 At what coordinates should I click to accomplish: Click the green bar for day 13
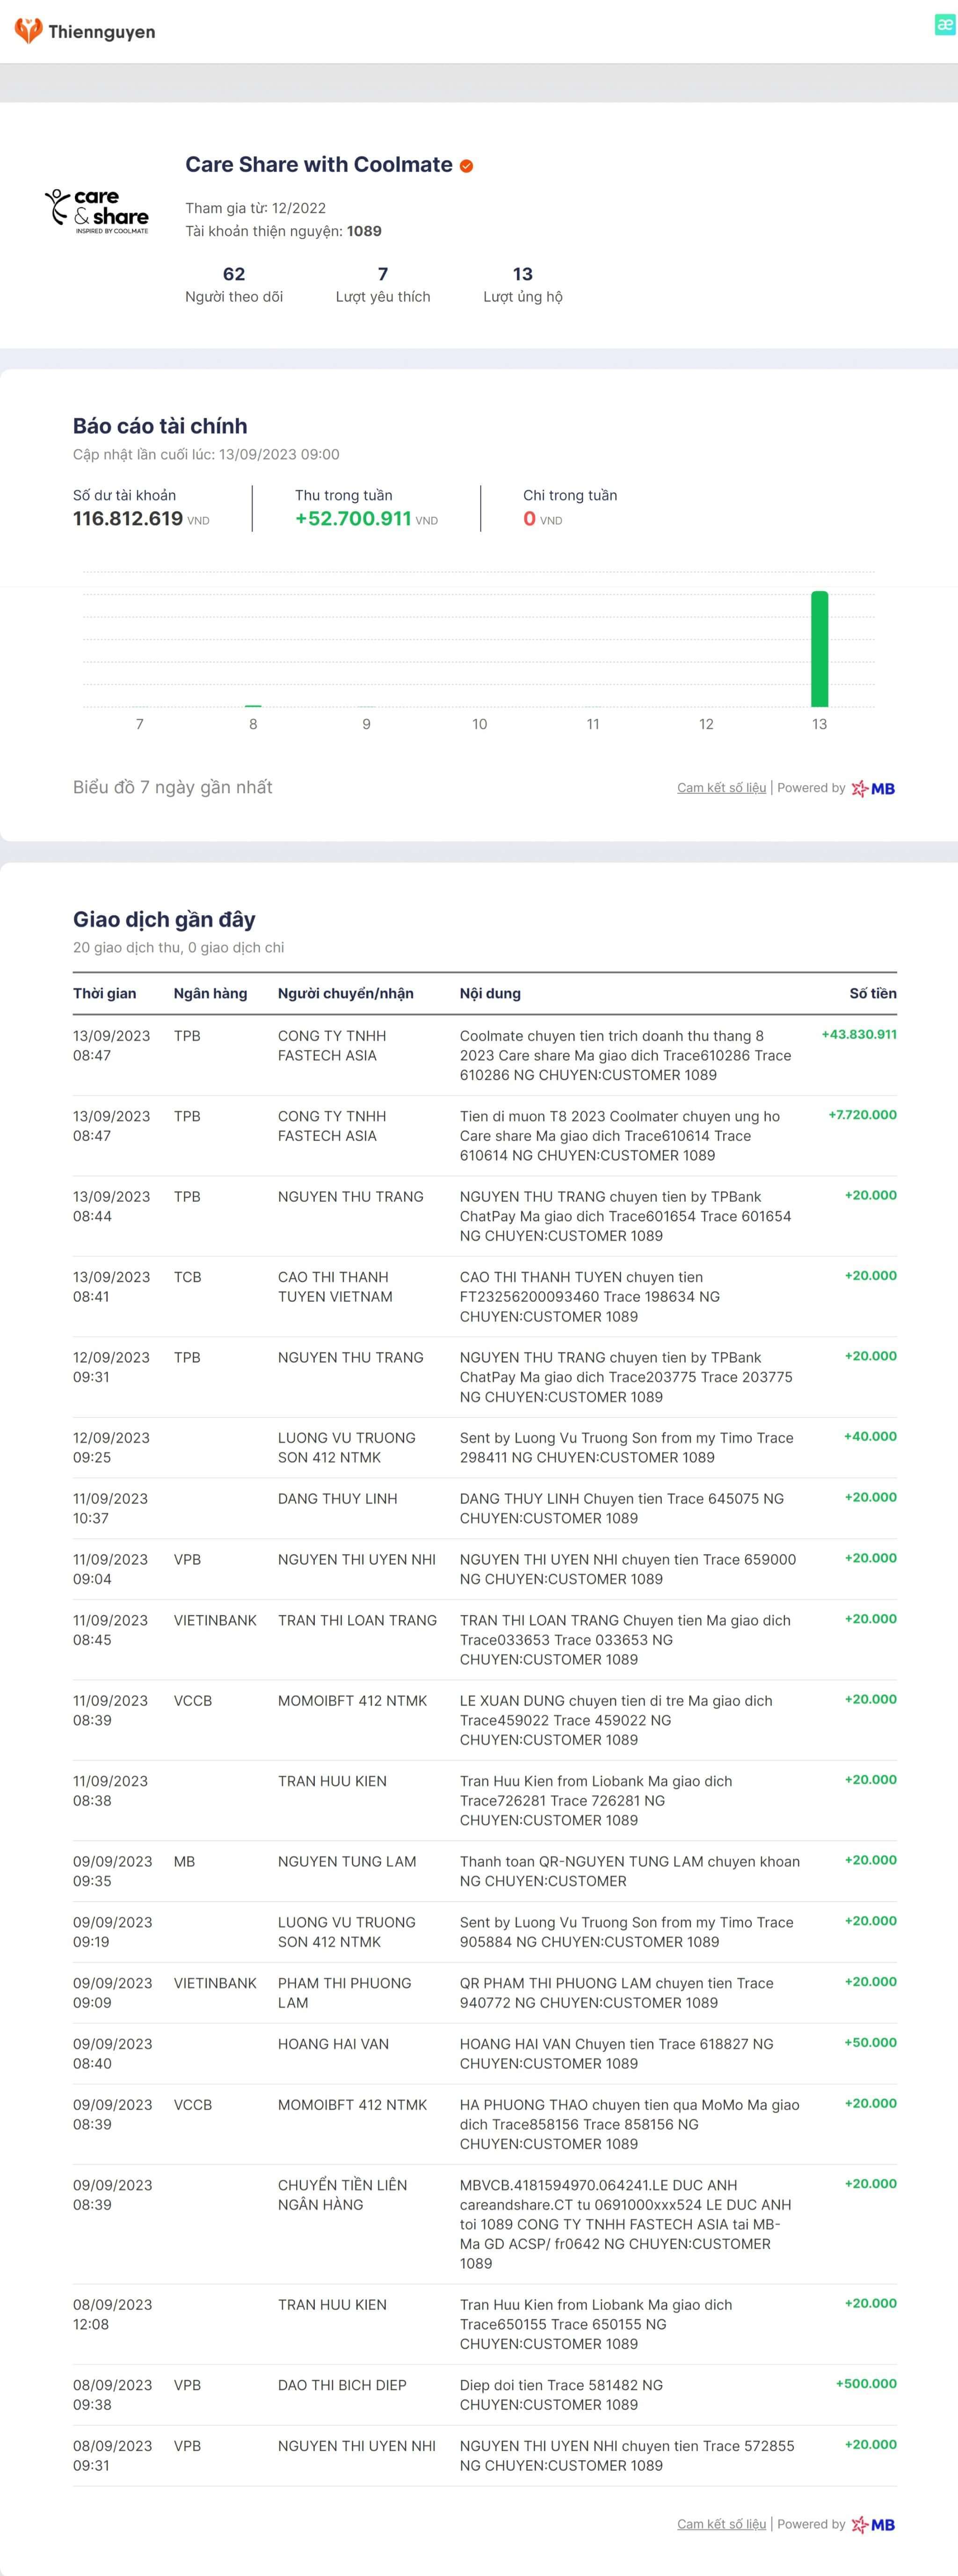click(819, 649)
